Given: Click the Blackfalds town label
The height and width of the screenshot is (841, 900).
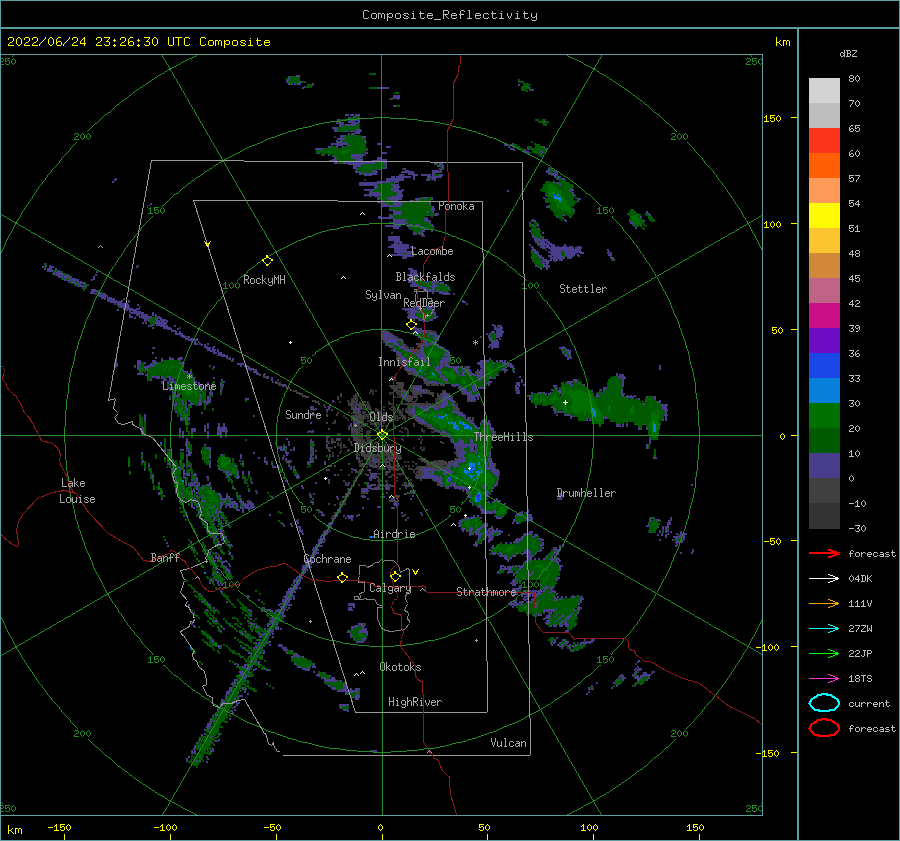Looking at the screenshot, I should [x=425, y=277].
